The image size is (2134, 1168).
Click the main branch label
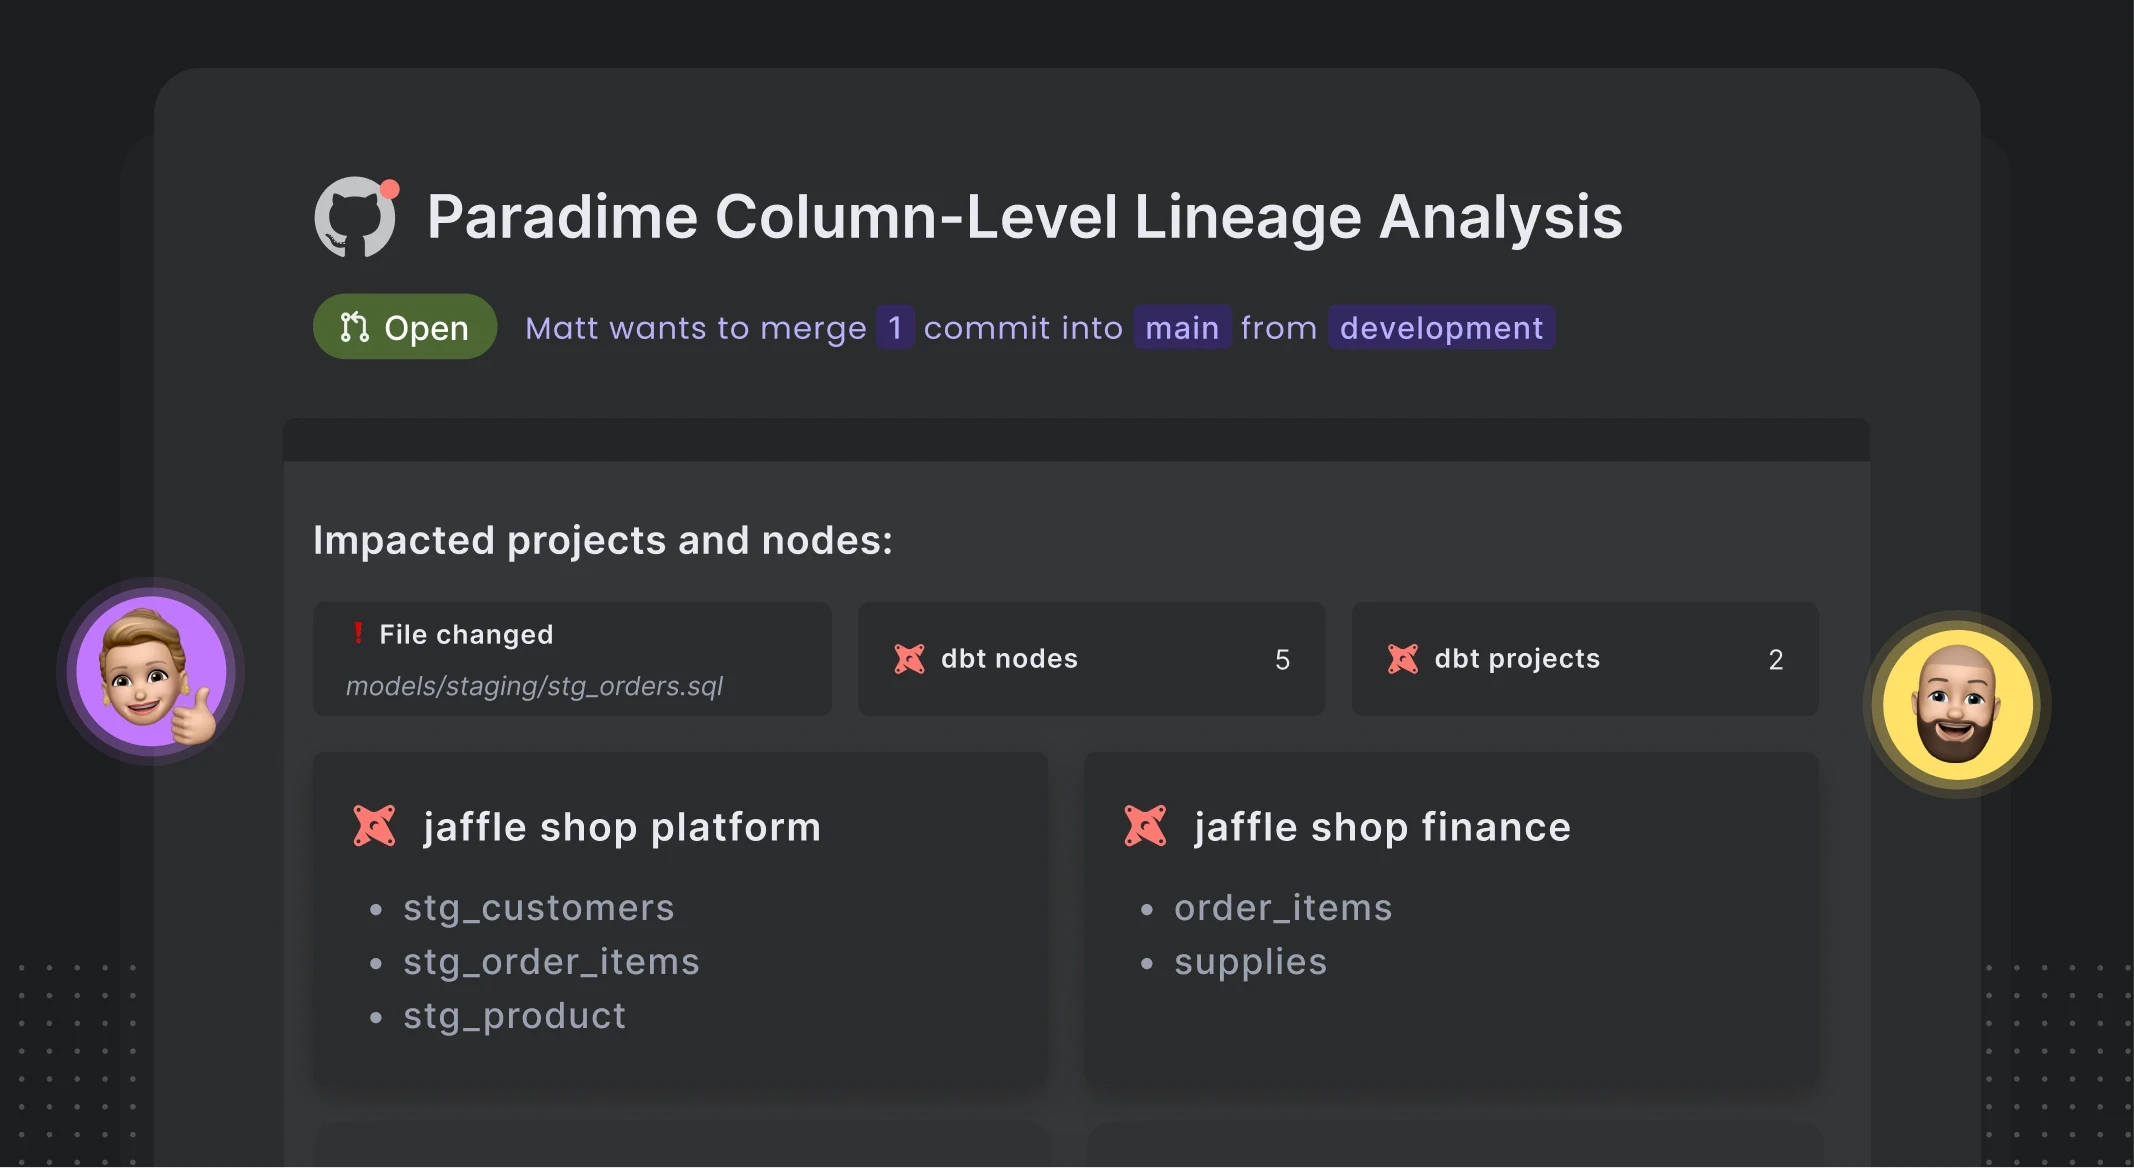tap(1181, 328)
